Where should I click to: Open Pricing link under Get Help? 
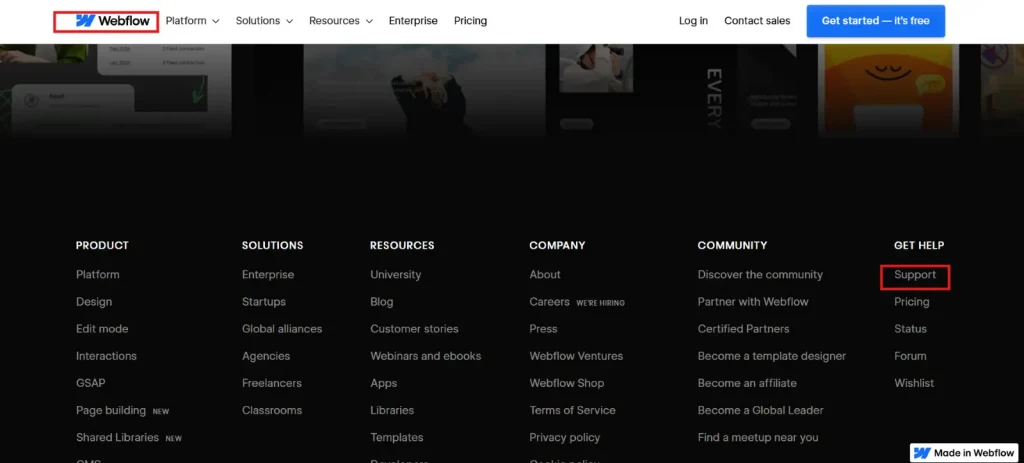912,302
